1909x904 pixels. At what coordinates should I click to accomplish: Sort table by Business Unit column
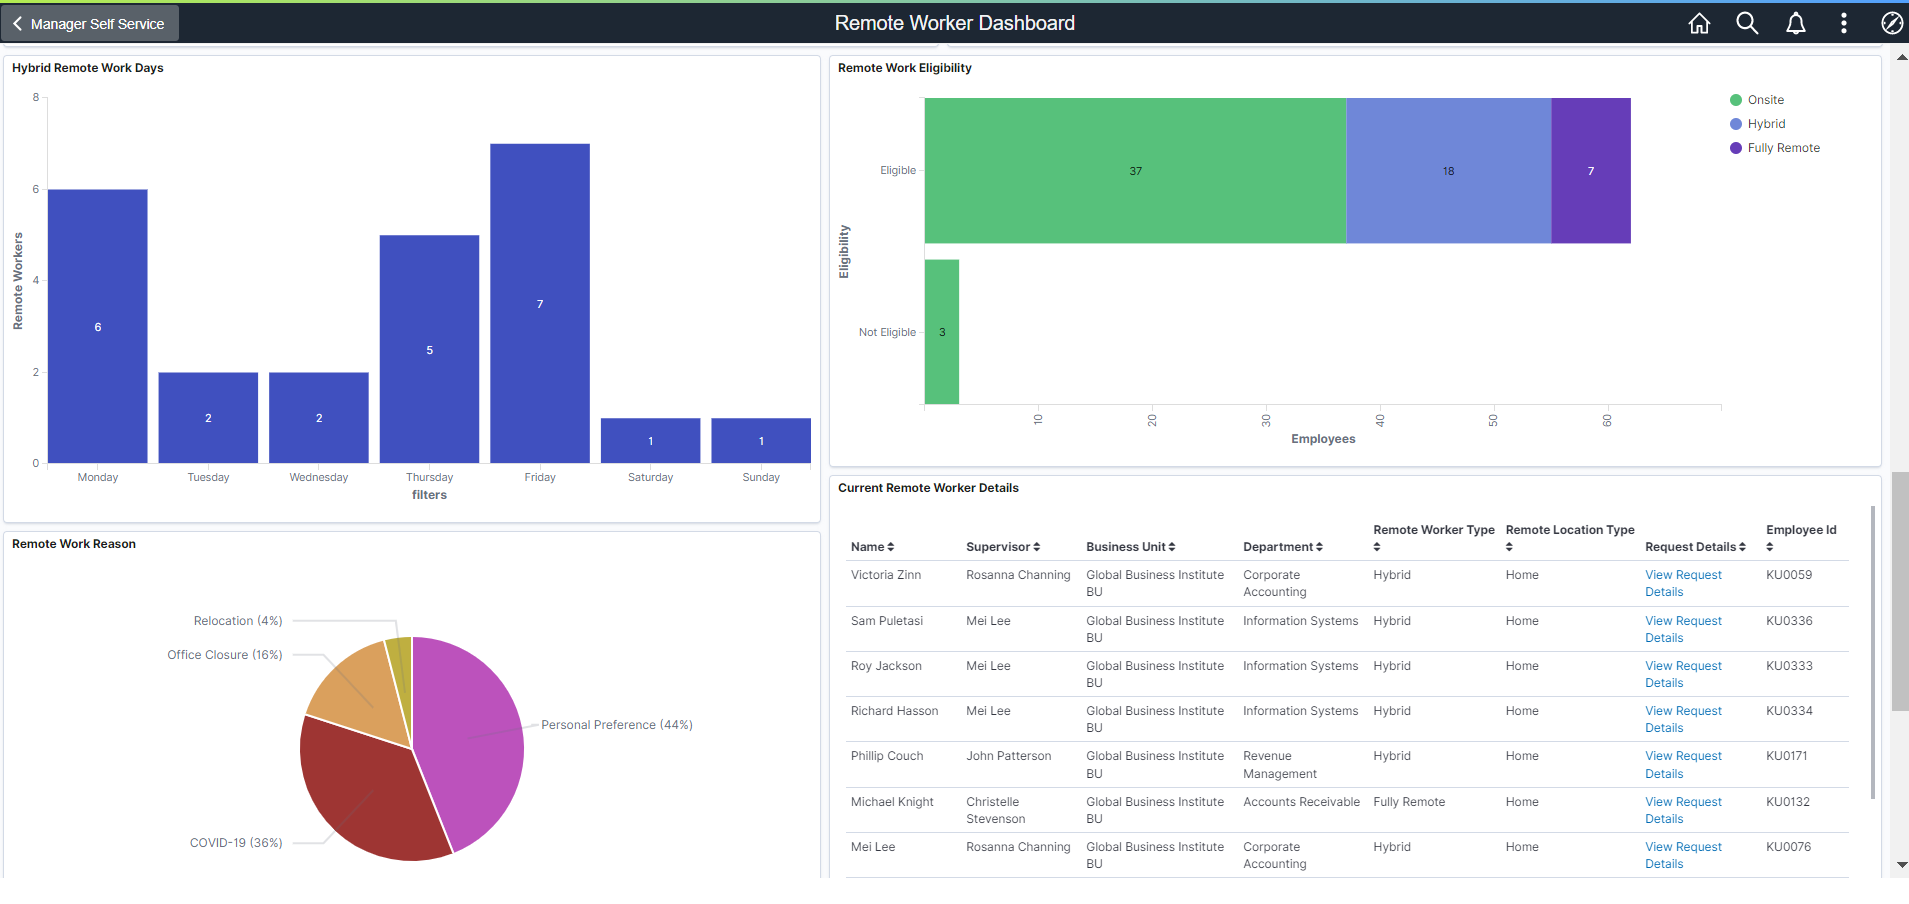[1131, 547]
